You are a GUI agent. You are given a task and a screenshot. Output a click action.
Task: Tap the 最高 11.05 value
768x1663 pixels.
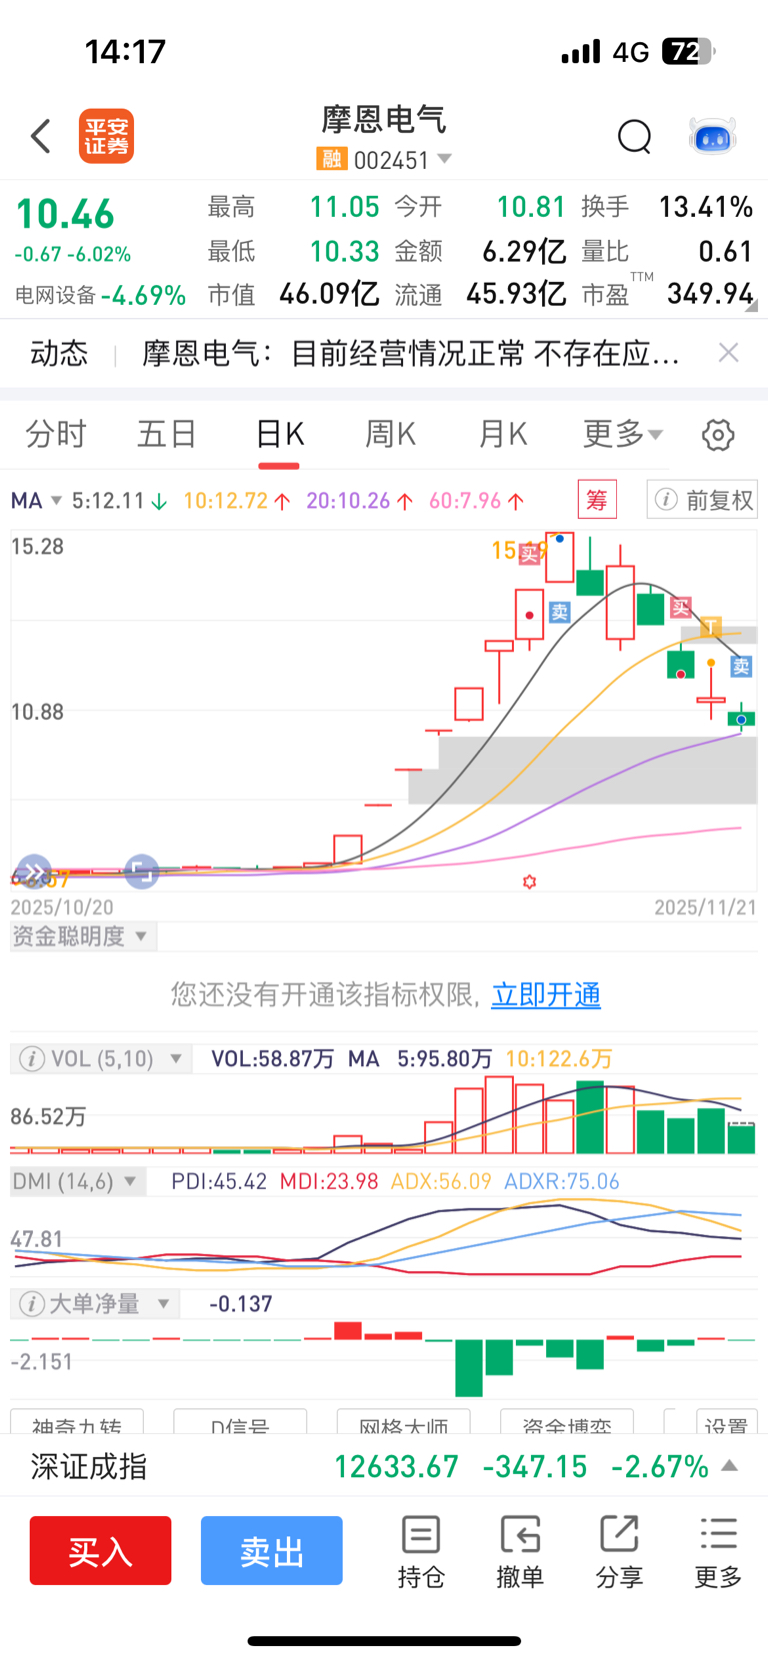click(x=344, y=207)
